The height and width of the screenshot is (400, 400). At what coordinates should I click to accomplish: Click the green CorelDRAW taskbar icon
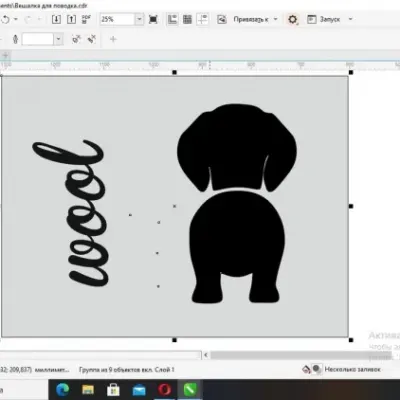click(190, 389)
